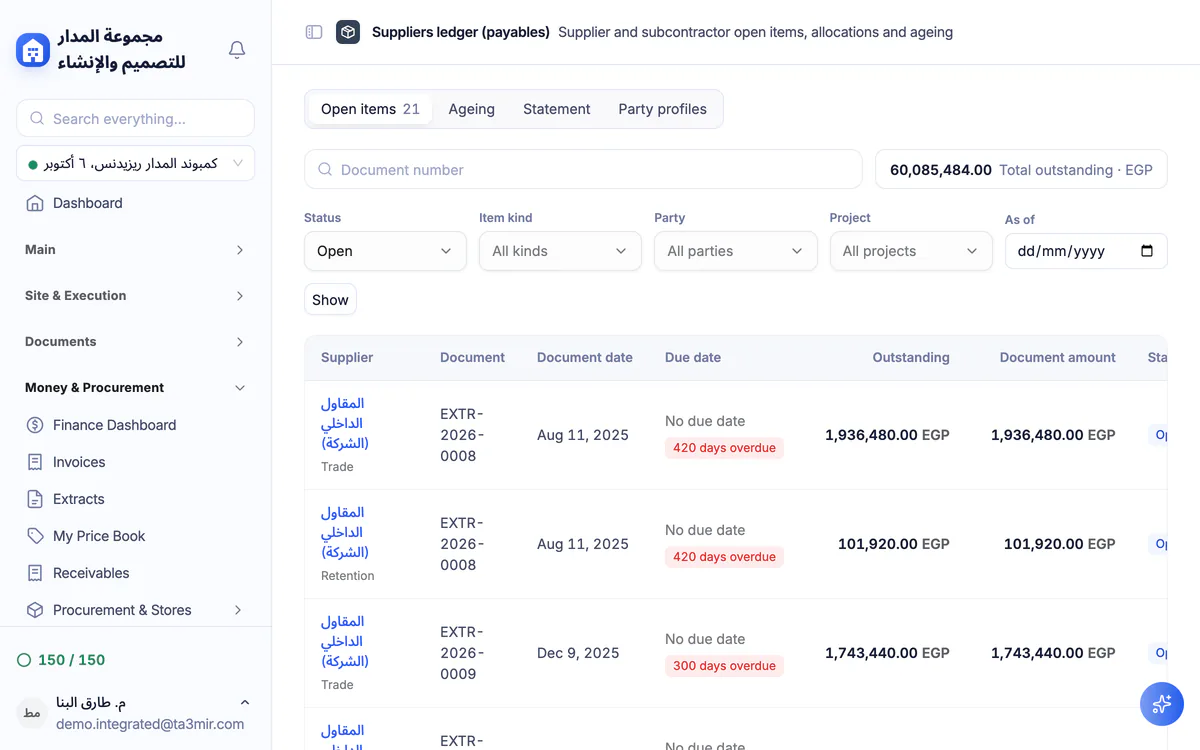Click the Dashboard home icon
Screen dimensions: 1200x750
point(35,203)
